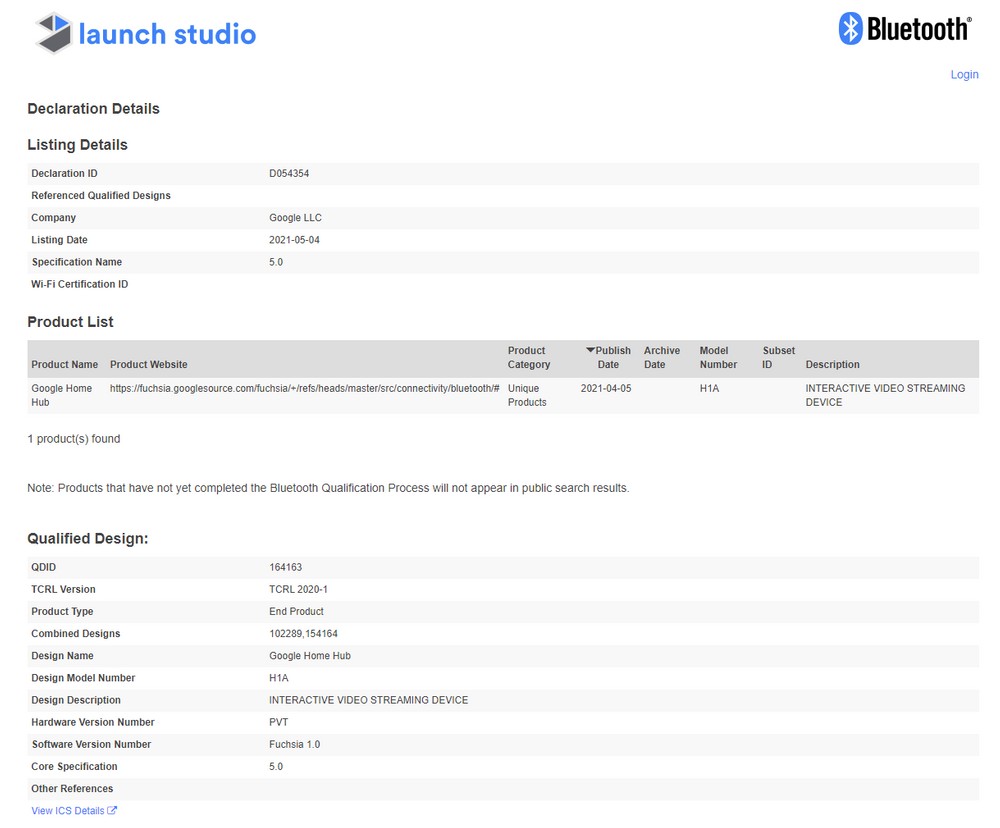Image resolution: width=1000 pixels, height=828 pixels.
Task: Open the View ICS Details link
Action: click(x=68, y=810)
